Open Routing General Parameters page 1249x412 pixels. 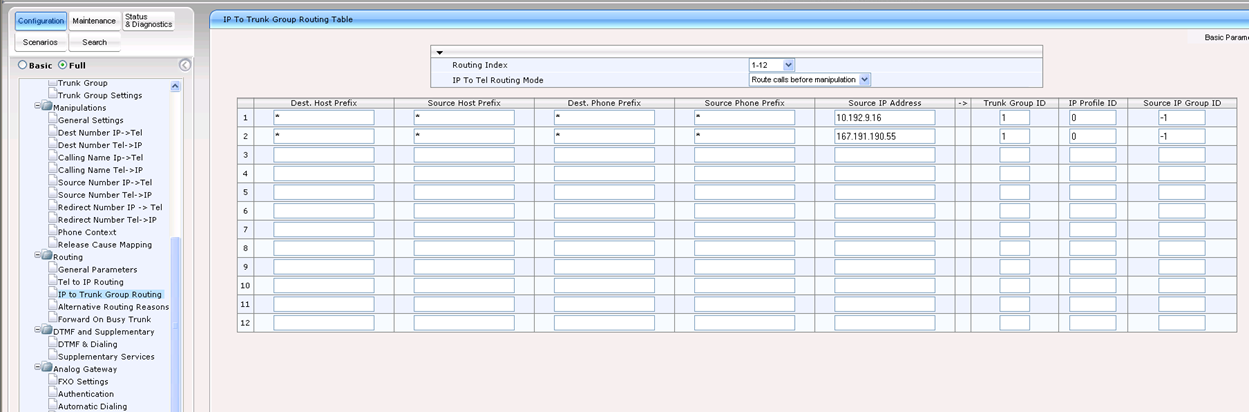point(97,269)
